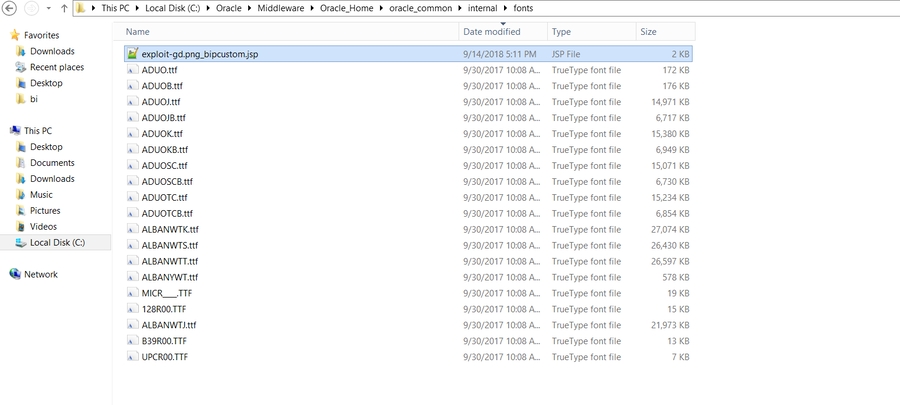Click the font icon beside ALBANWTK.ttf
The width and height of the screenshot is (900, 405).
pyautogui.click(x=133, y=229)
